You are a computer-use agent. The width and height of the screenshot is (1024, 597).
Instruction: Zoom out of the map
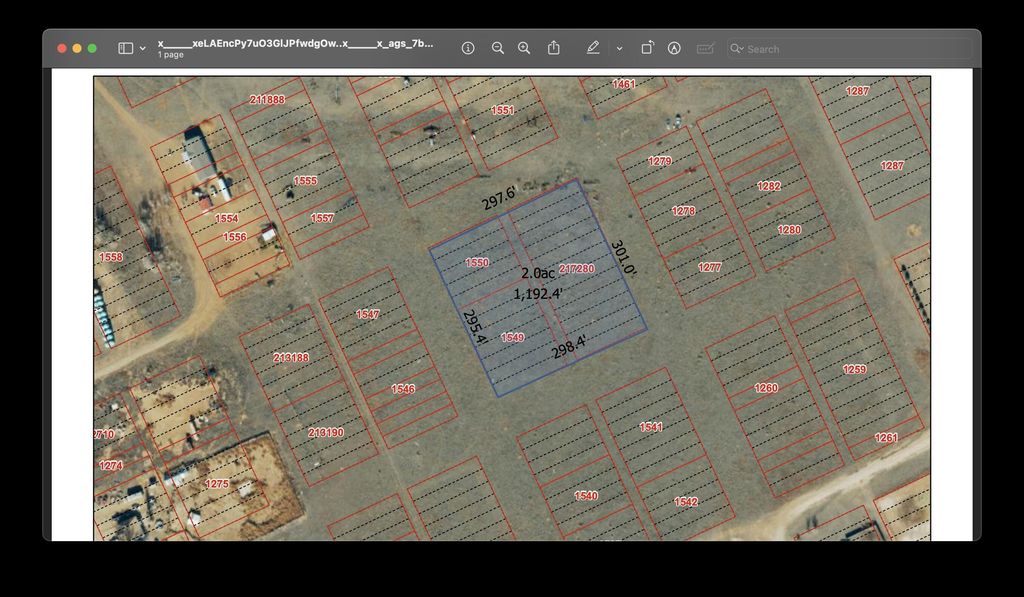coord(497,48)
